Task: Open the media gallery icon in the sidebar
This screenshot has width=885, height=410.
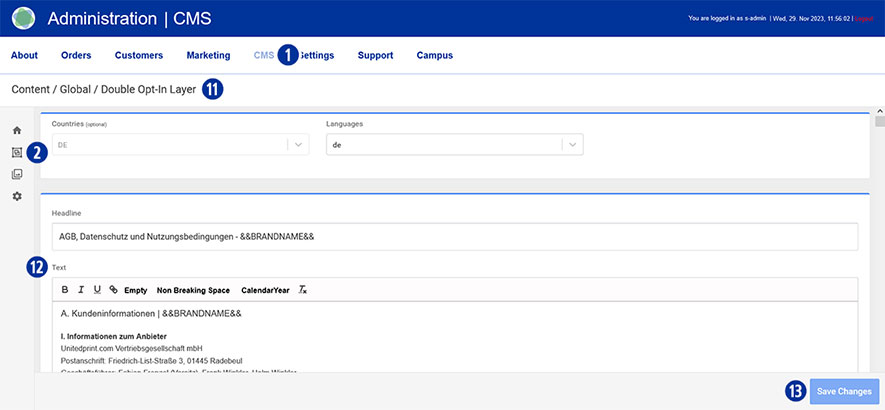Action: tap(17, 175)
